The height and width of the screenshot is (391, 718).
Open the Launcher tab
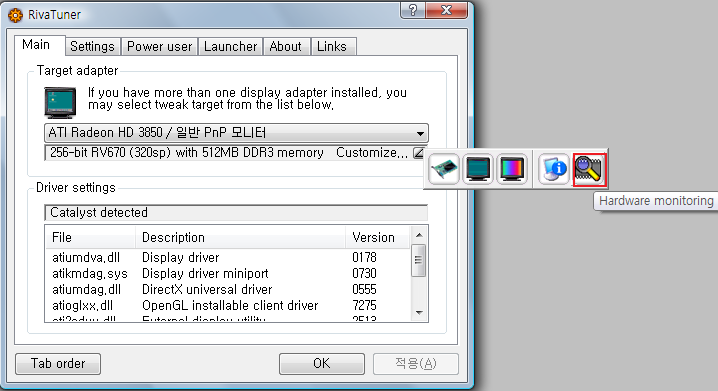(x=230, y=47)
